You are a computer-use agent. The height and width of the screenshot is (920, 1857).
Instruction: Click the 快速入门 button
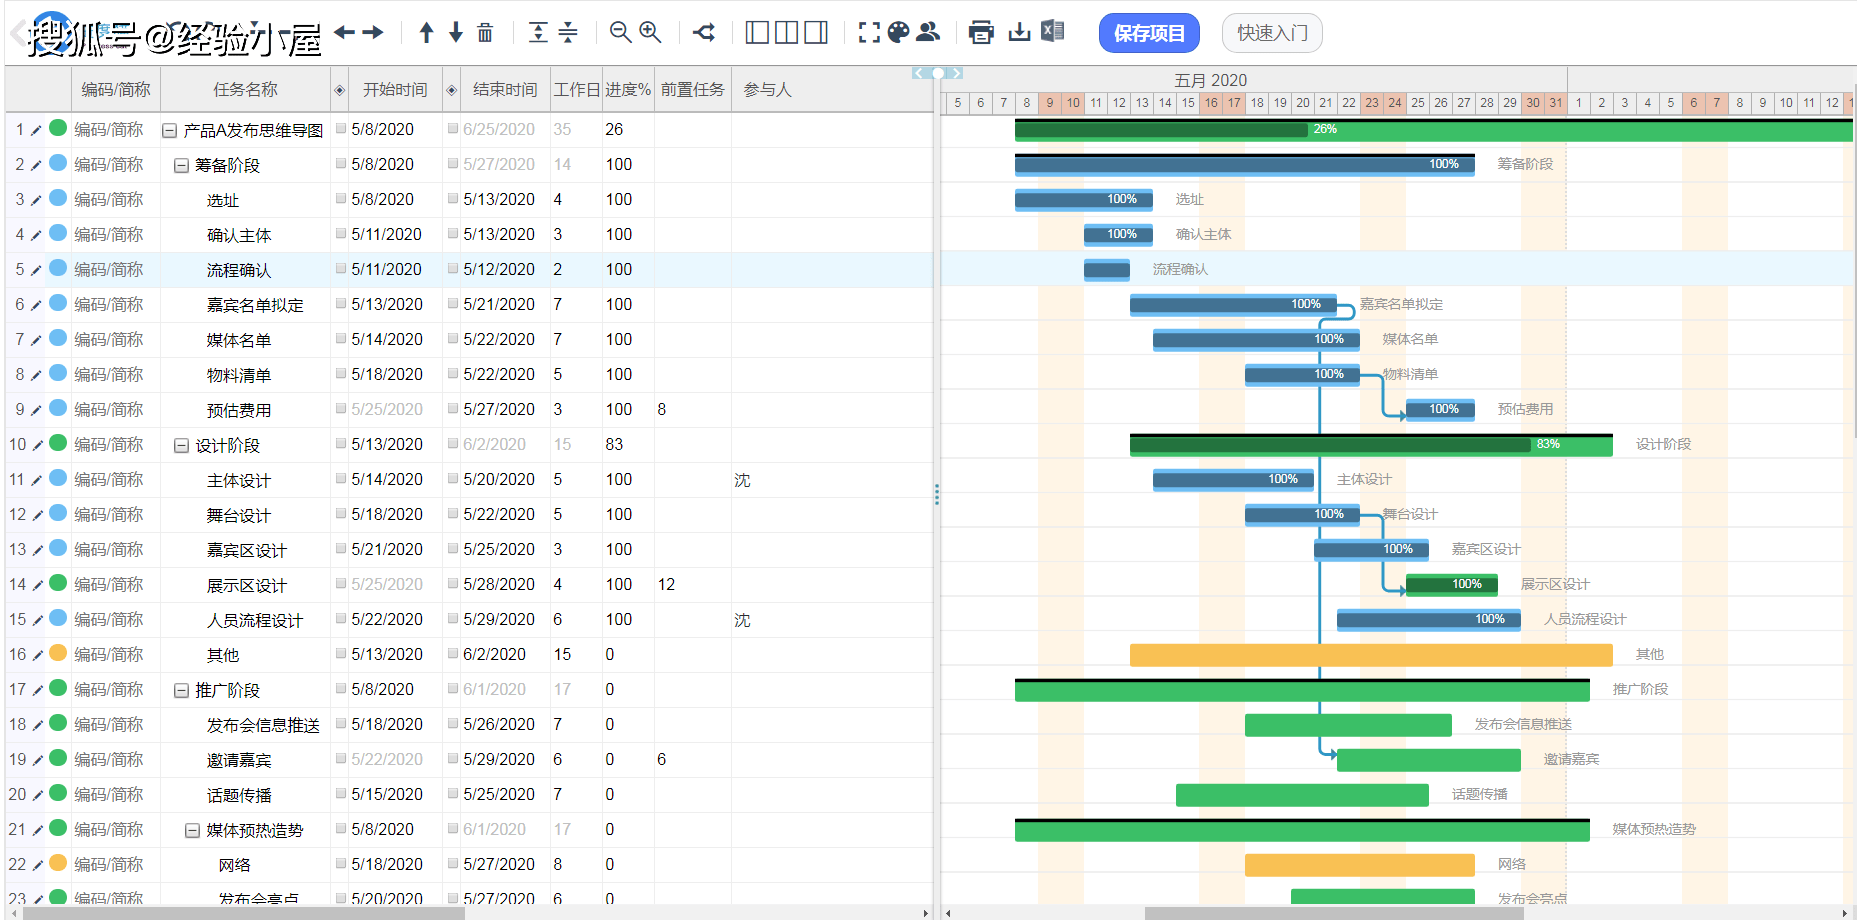coord(1272,33)
